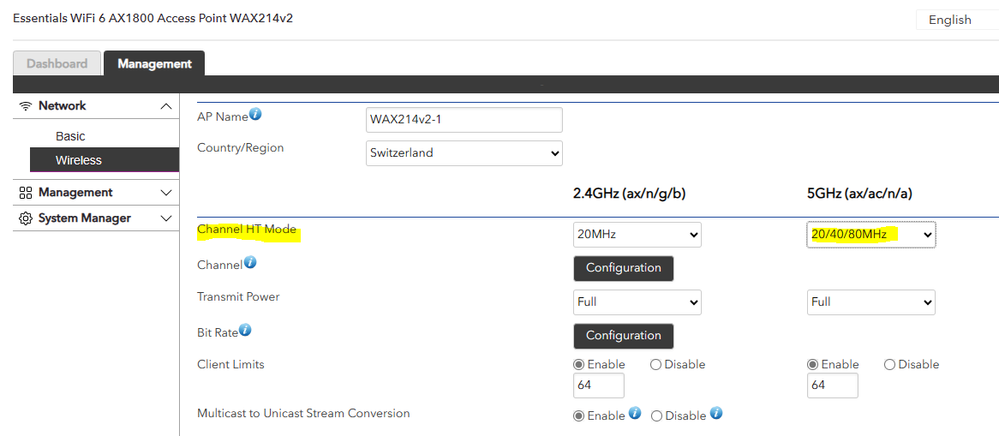Viewport: 999px width, 436px height.
Task: Expand the Management sidebar section chevron
Action: [x=166, y=193]
